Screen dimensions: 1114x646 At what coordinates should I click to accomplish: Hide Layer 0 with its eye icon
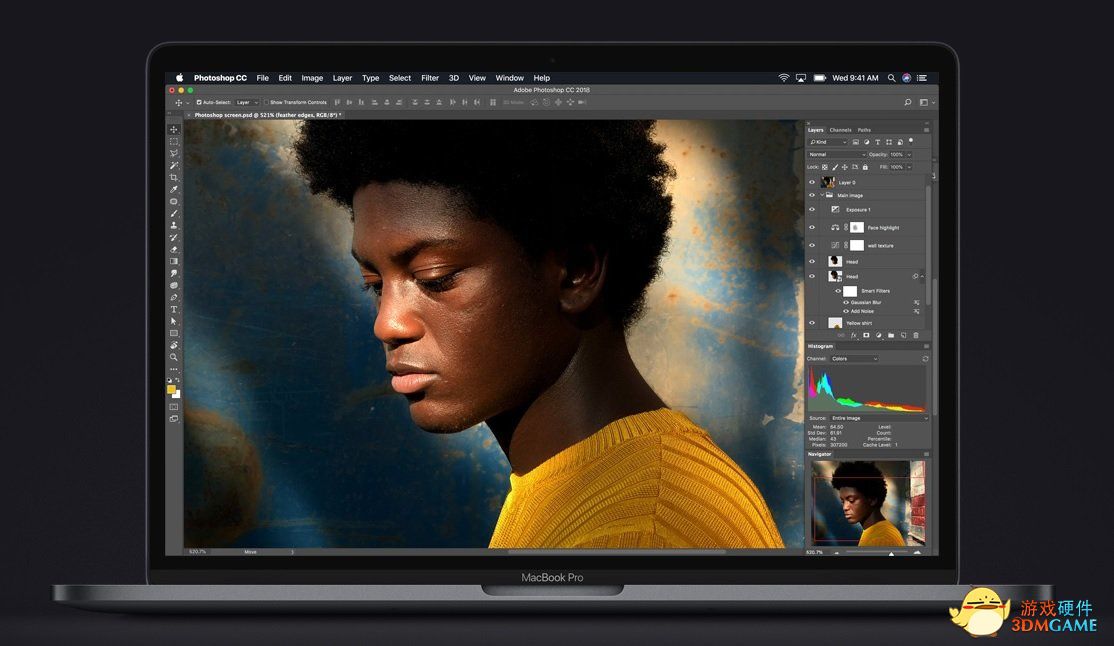(x=812, y=182)
